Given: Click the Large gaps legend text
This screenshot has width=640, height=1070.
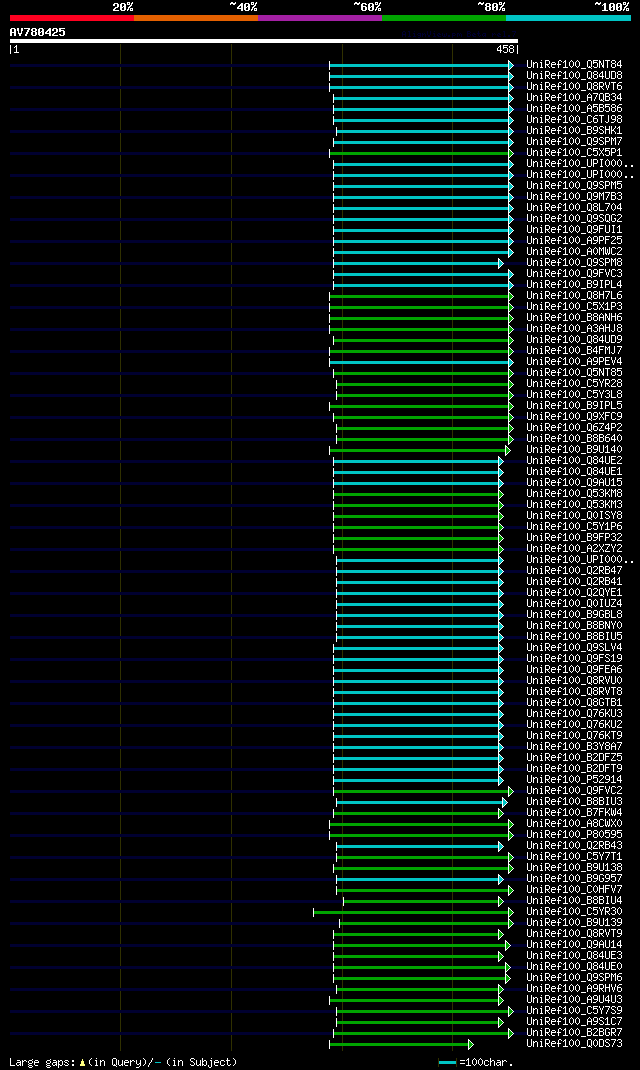Looking at the screenshot, I should click(x=123, y=1062).
